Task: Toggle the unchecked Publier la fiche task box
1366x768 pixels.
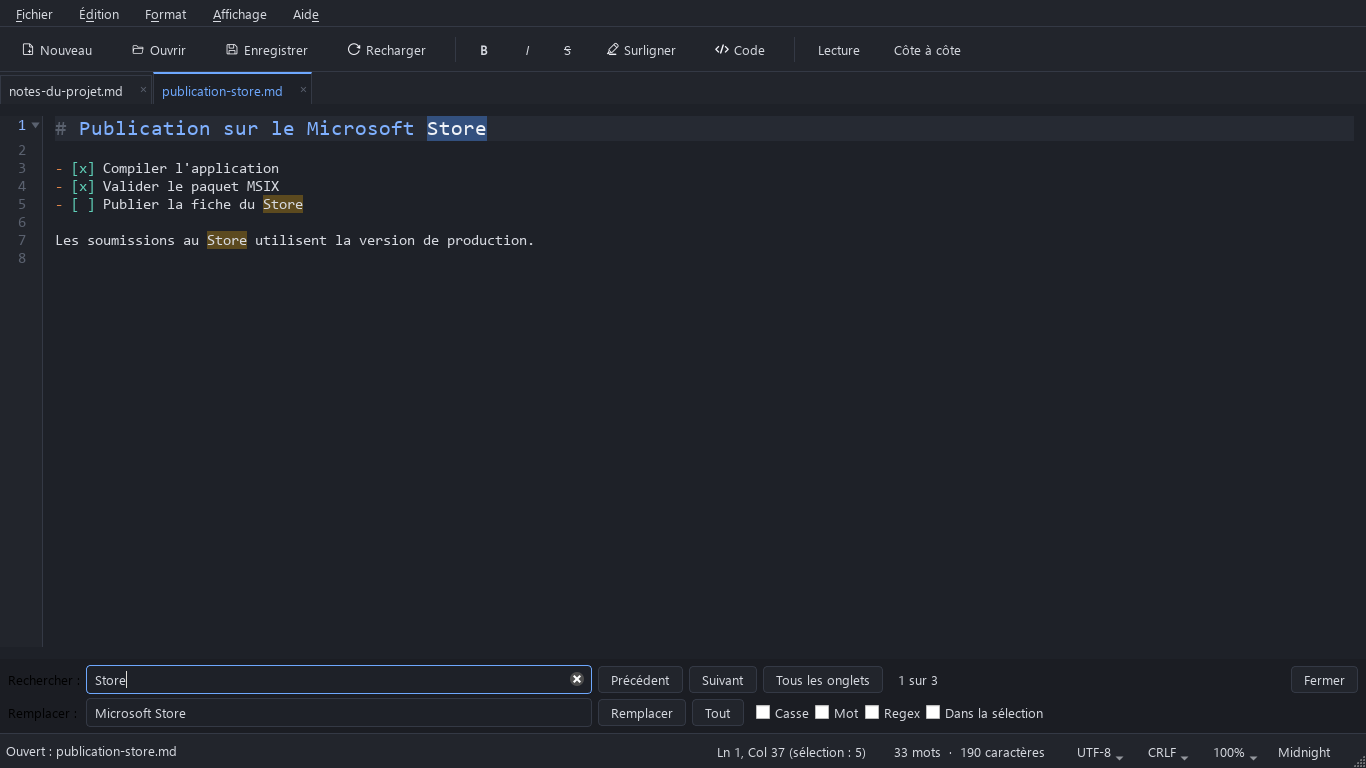Action: tap(83, 204)
